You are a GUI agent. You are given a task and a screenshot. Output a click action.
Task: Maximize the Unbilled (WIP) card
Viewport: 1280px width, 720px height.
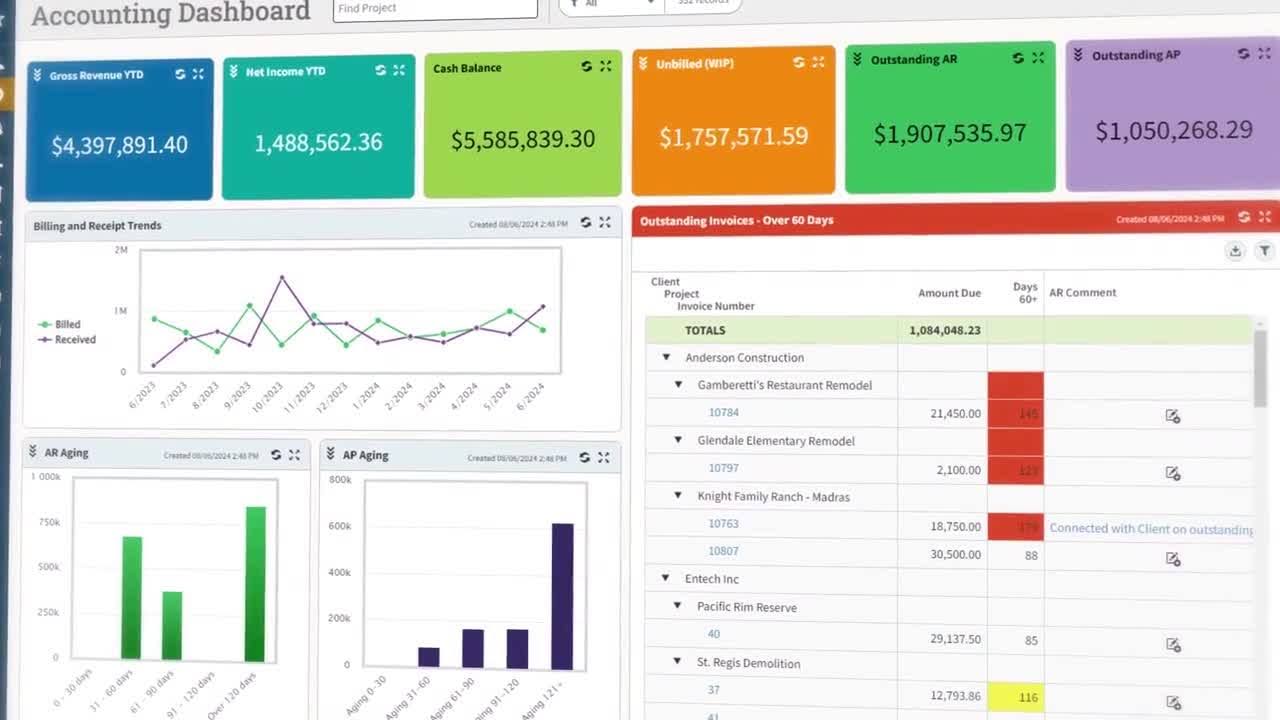pyautogui.click(x=818, y=62)
